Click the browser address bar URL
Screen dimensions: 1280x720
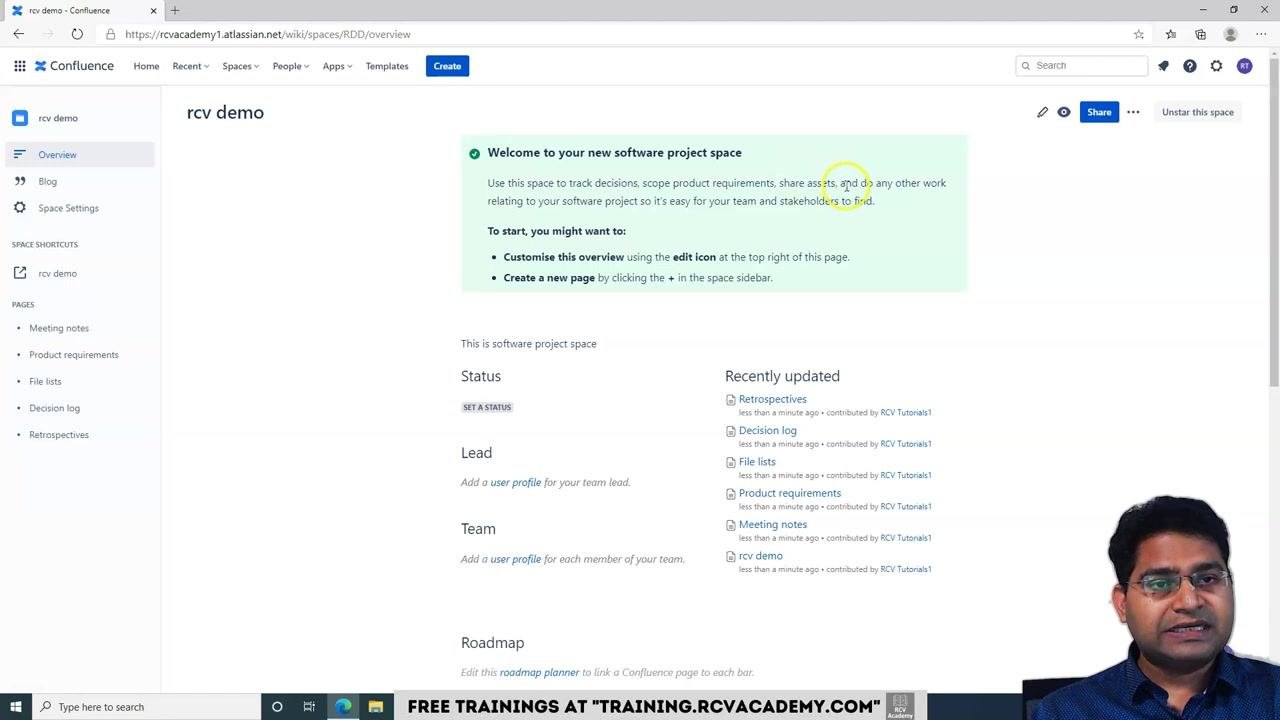[x=268, y=34]
